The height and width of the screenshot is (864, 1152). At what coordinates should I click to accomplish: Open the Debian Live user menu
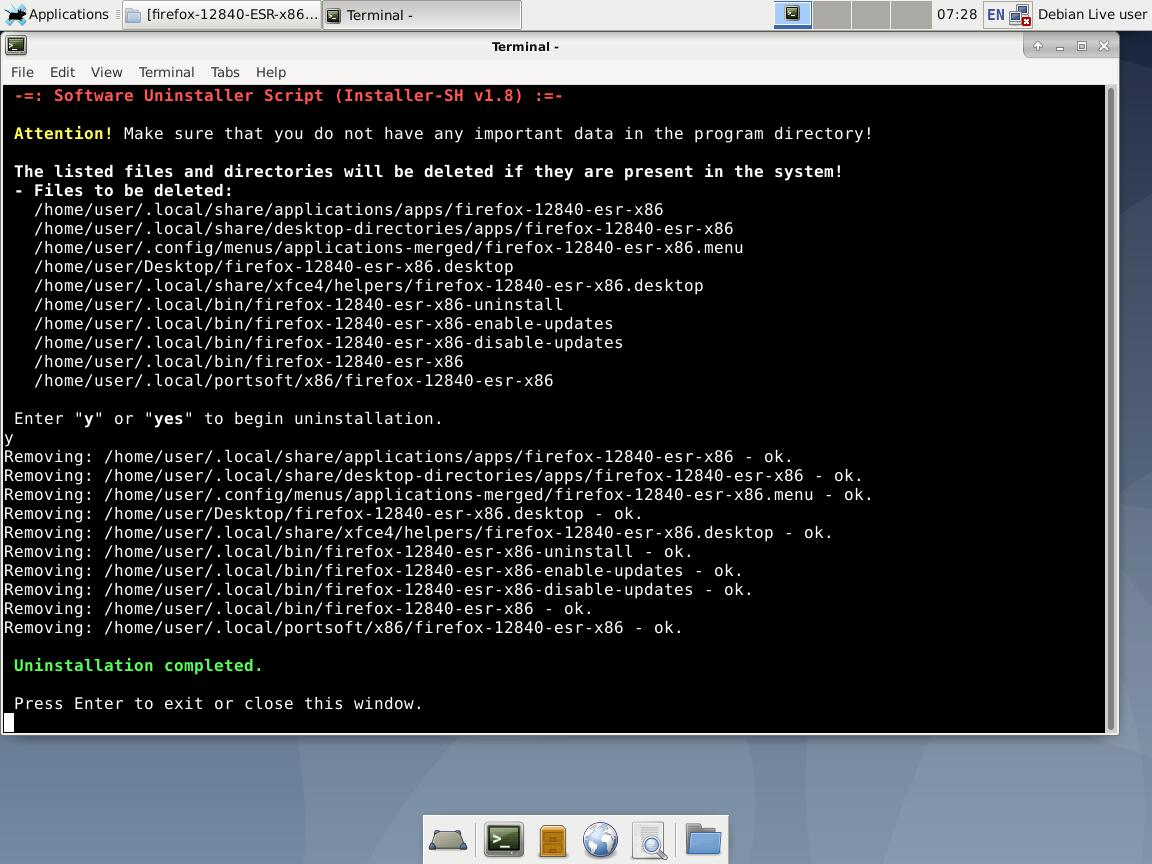1092,14
